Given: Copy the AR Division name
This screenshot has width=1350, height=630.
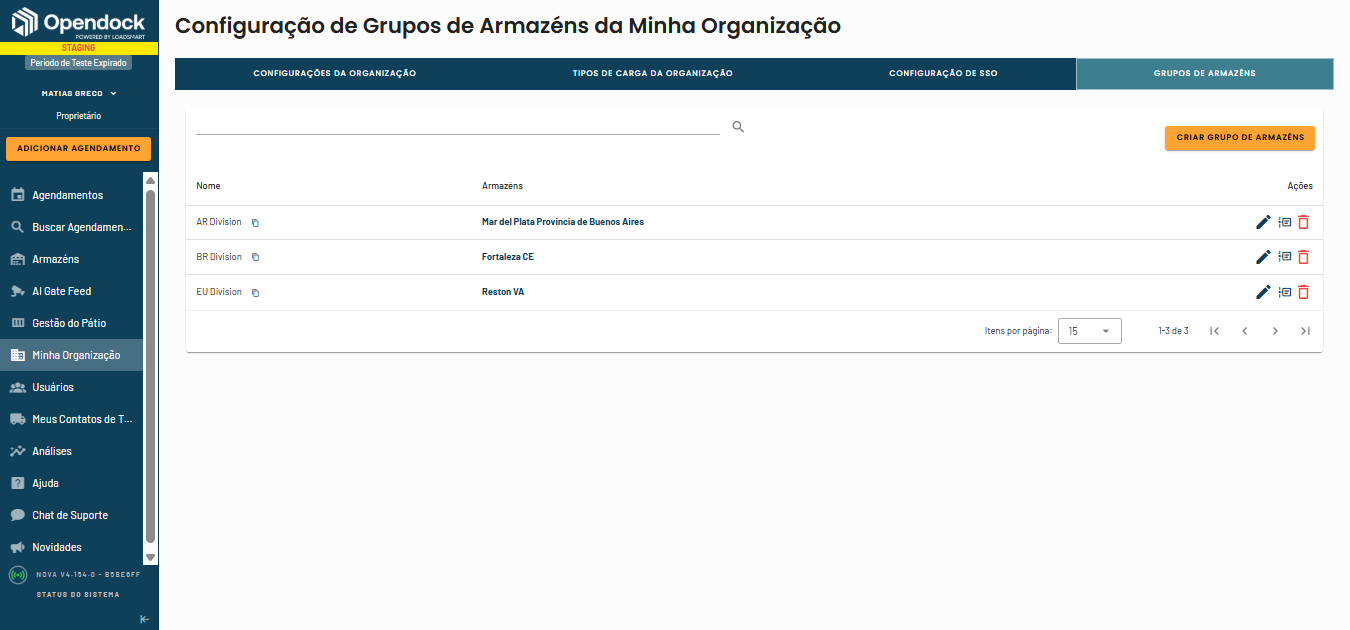Looking at the screenshot, I should click(255, 222).
